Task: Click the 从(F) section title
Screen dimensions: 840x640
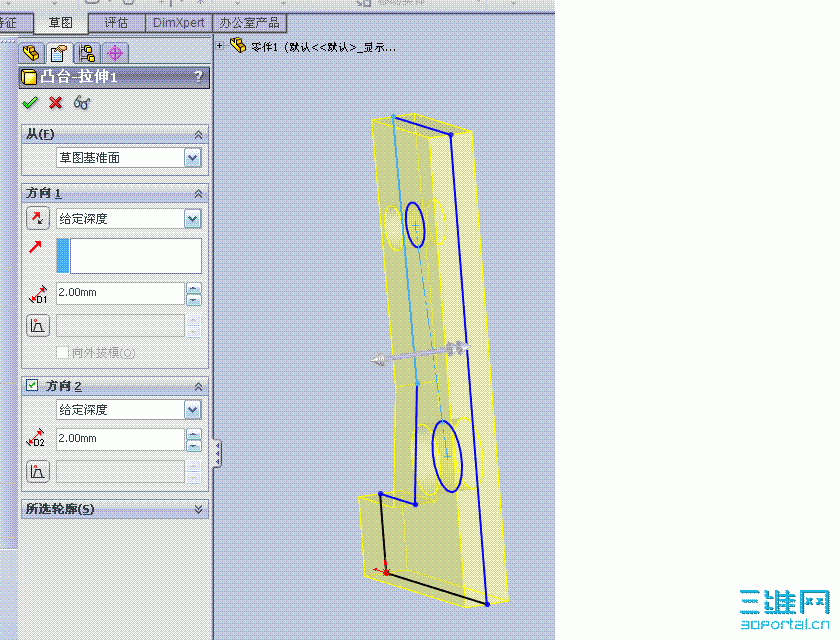Action: tap(40, 134)
